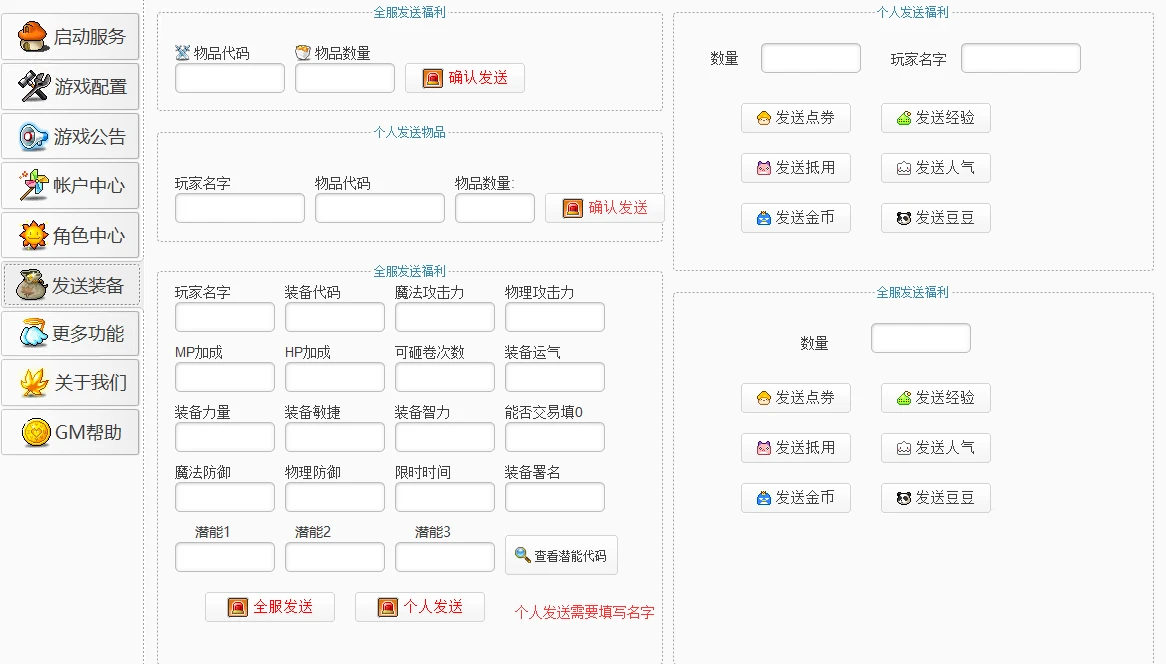
Task: Click 查看潜能代码 with the magnifier icon
Action: (563, 554)
